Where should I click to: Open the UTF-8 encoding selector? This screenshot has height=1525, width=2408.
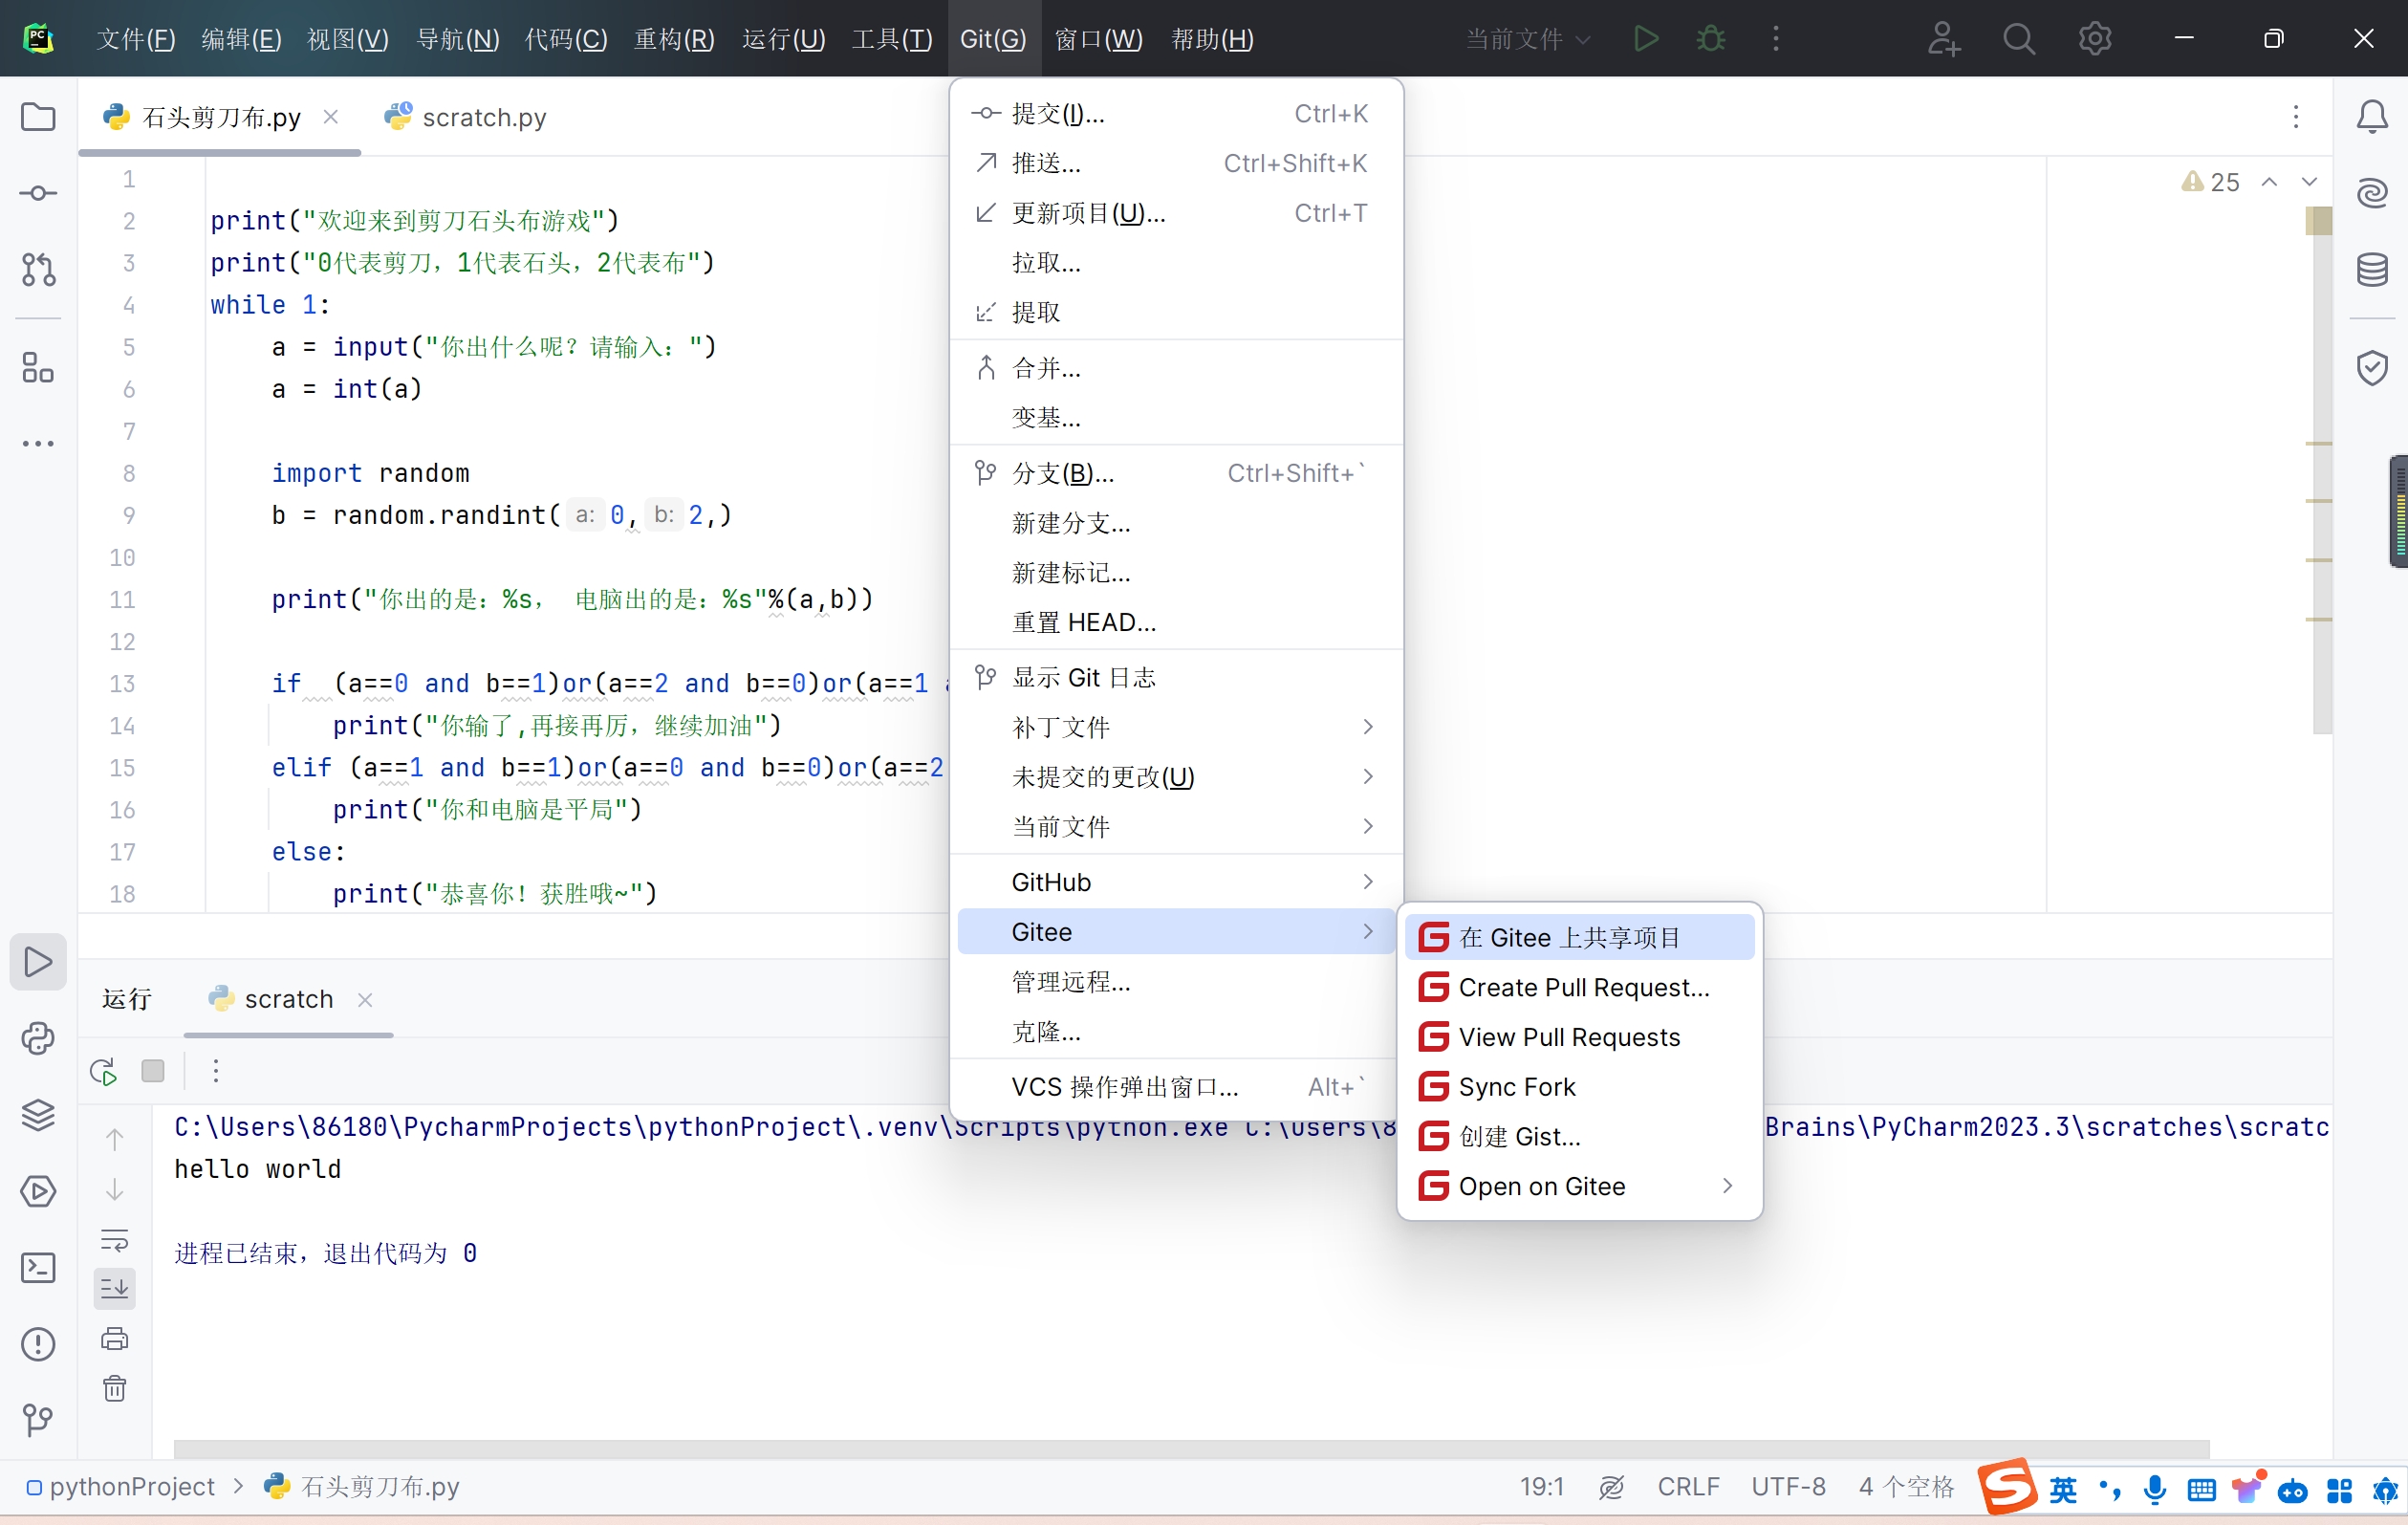pyautogui.click(x=1788, y=1487)
